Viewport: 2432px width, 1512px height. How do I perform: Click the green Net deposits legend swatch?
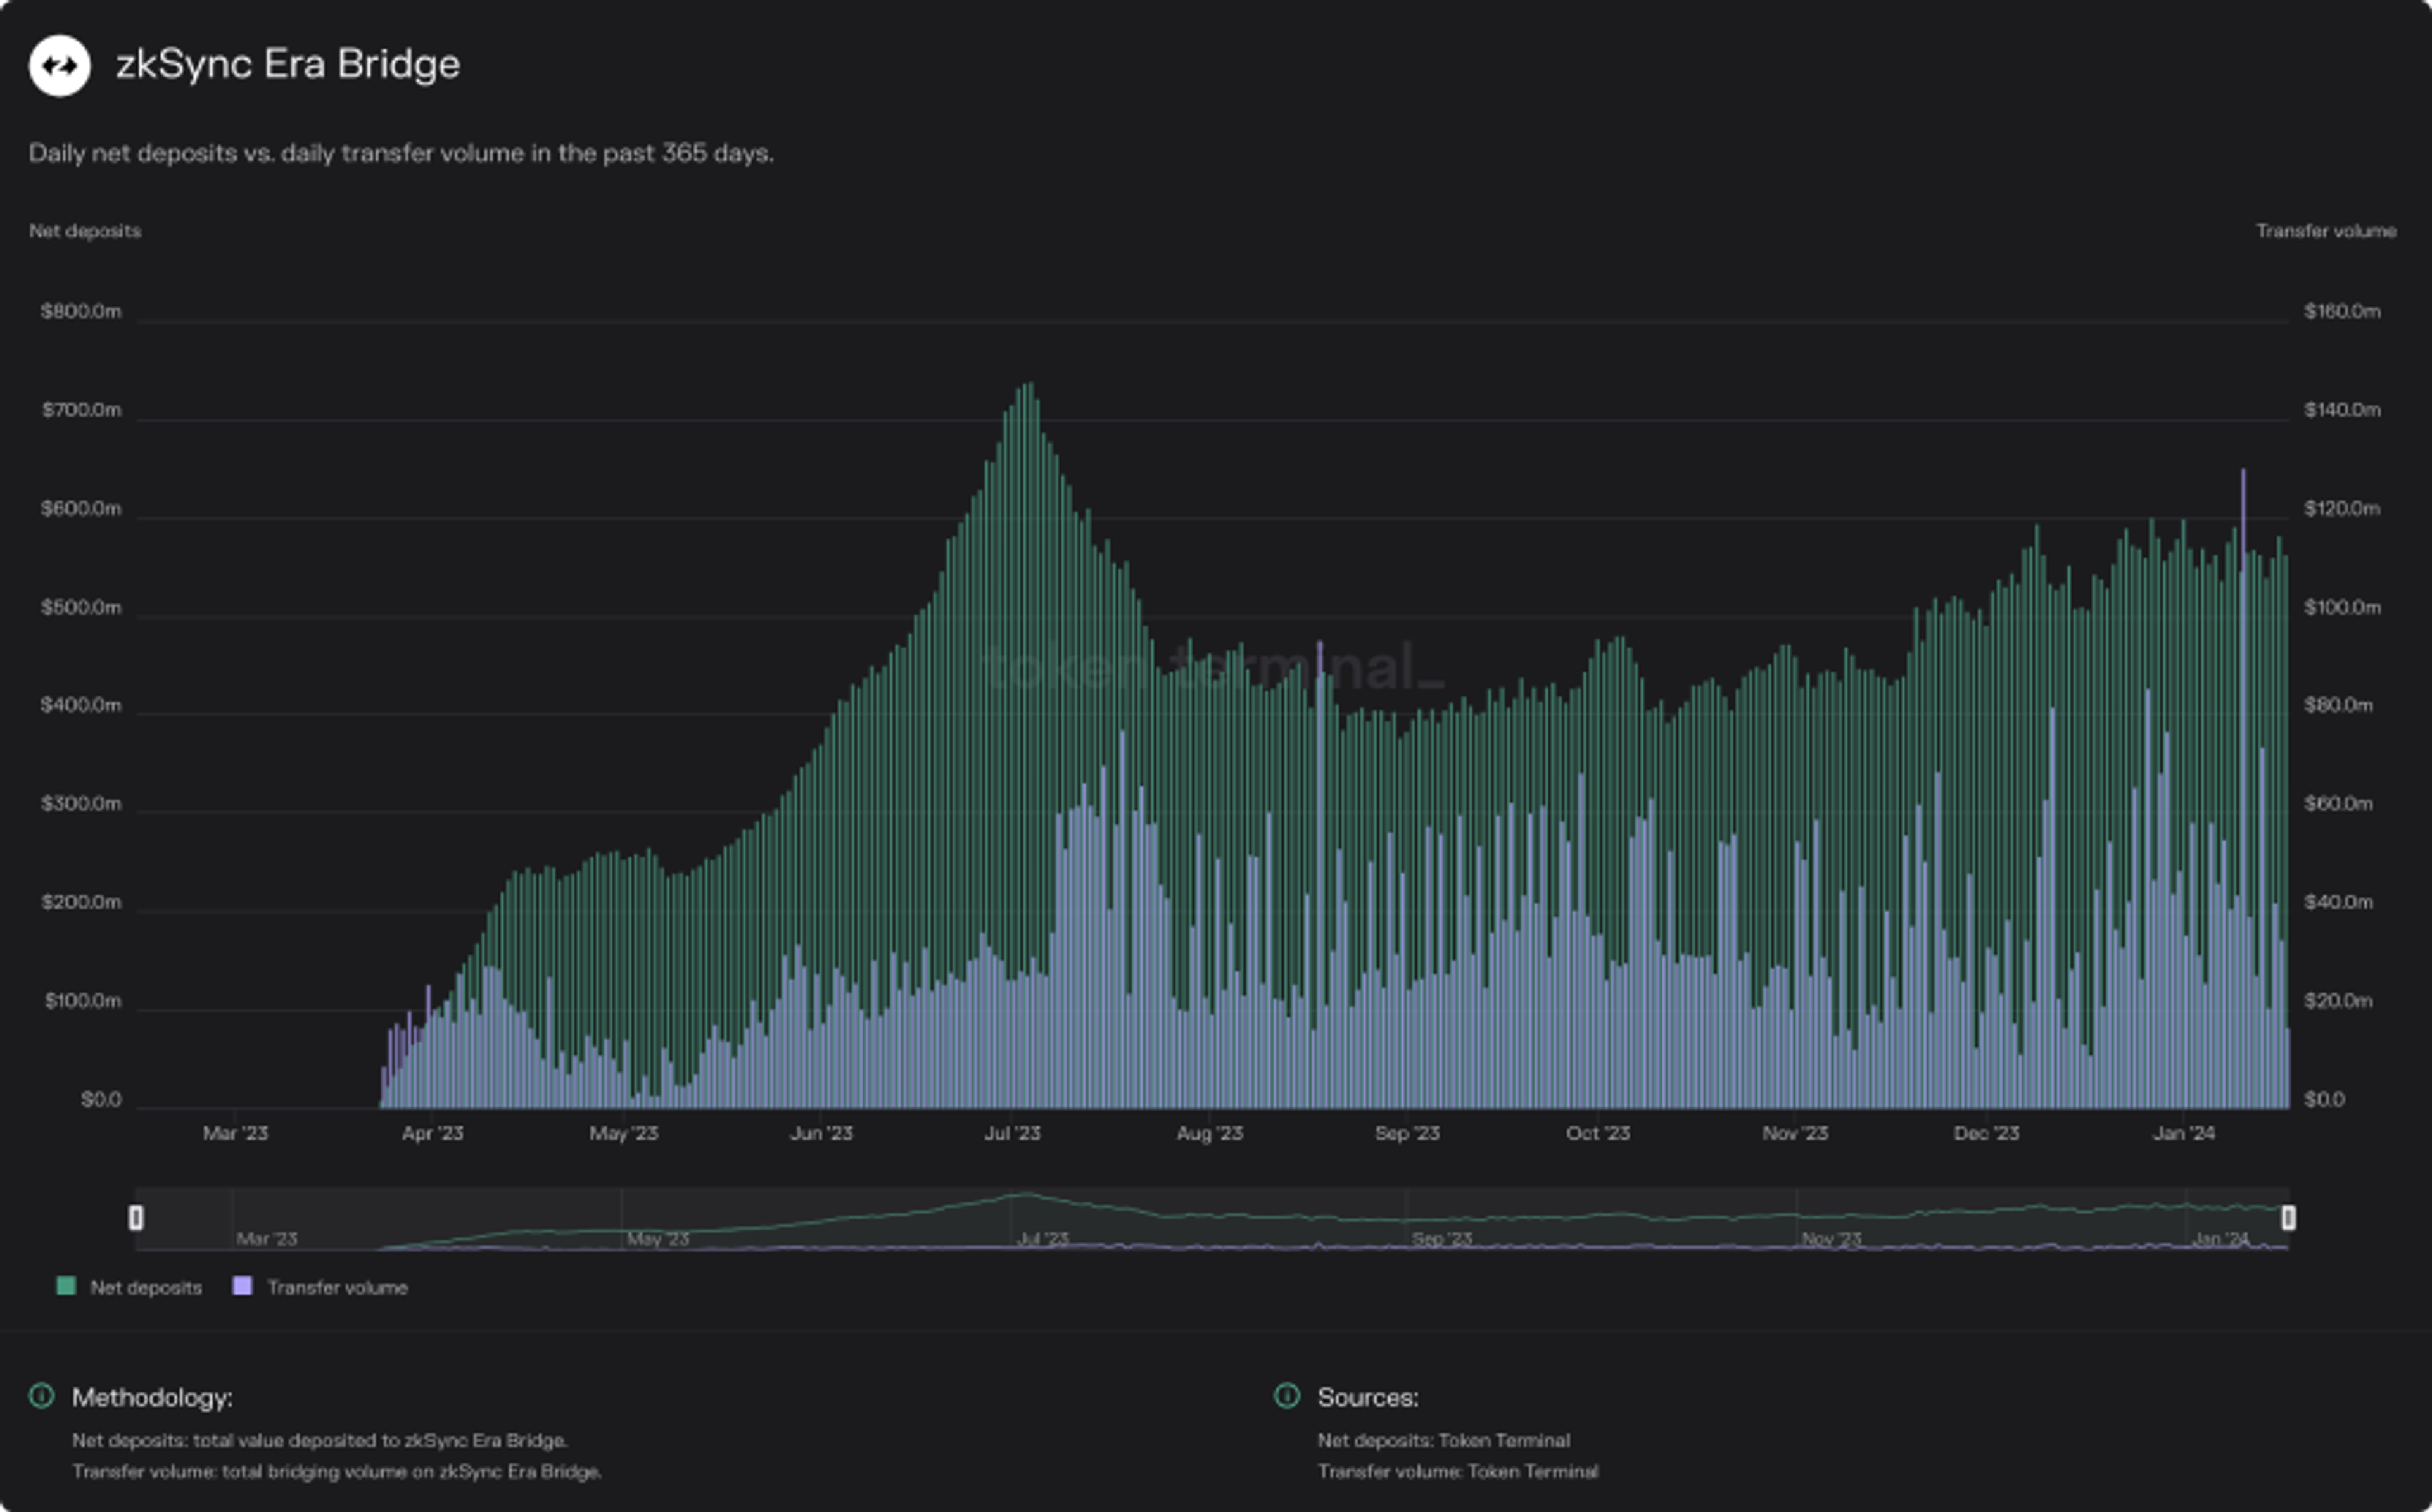(x=66, y=1286)
